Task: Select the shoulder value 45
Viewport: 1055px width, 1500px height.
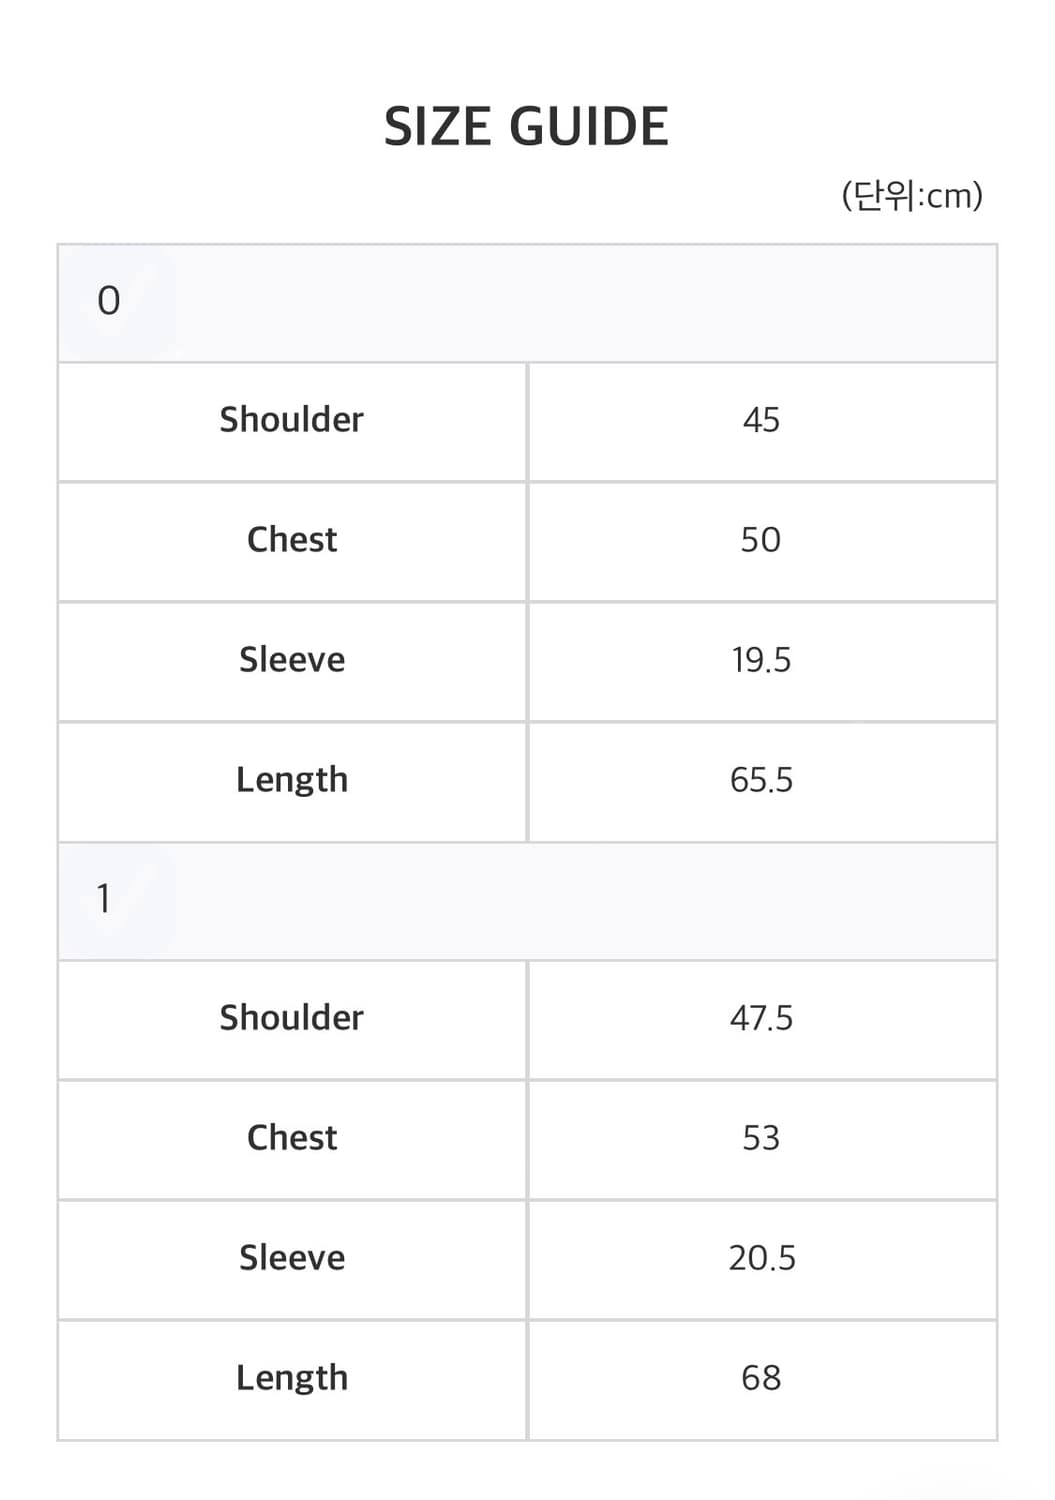Action: [761, 420]
